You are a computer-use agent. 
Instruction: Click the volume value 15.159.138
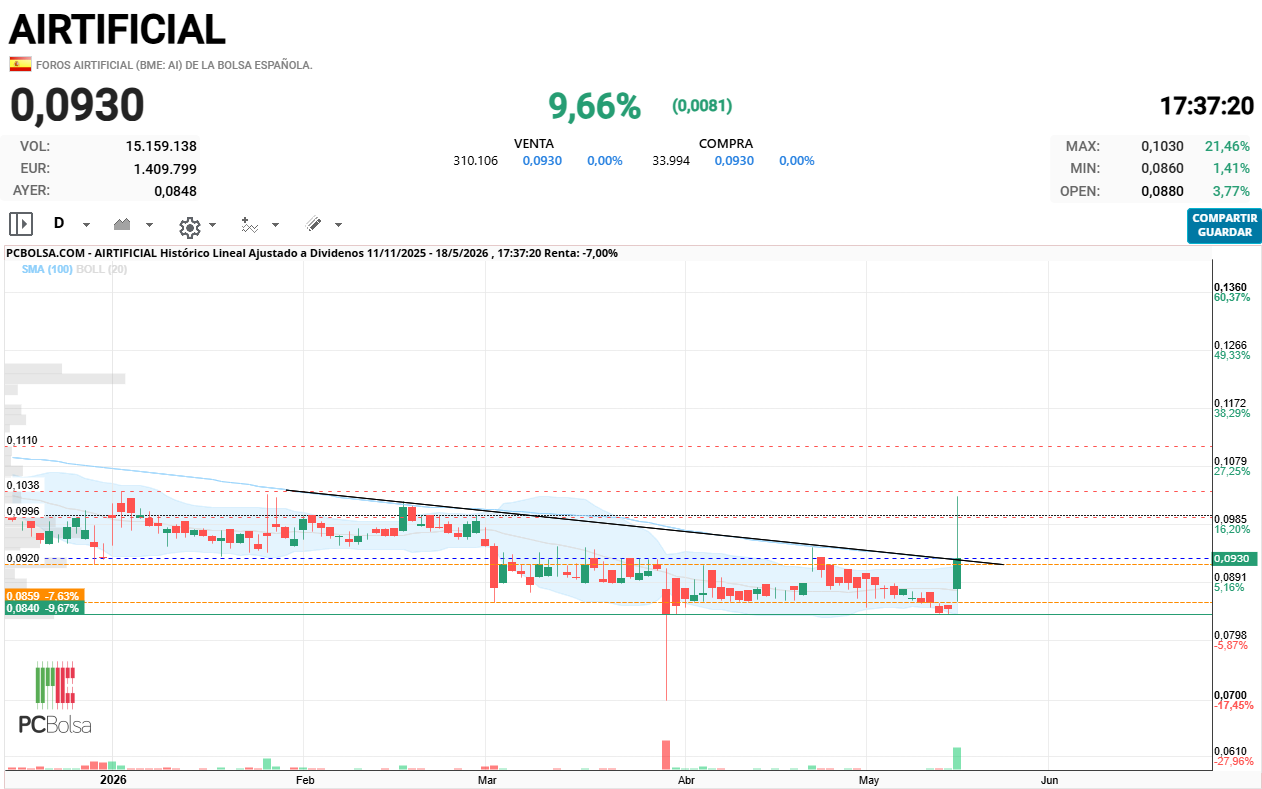161,146
